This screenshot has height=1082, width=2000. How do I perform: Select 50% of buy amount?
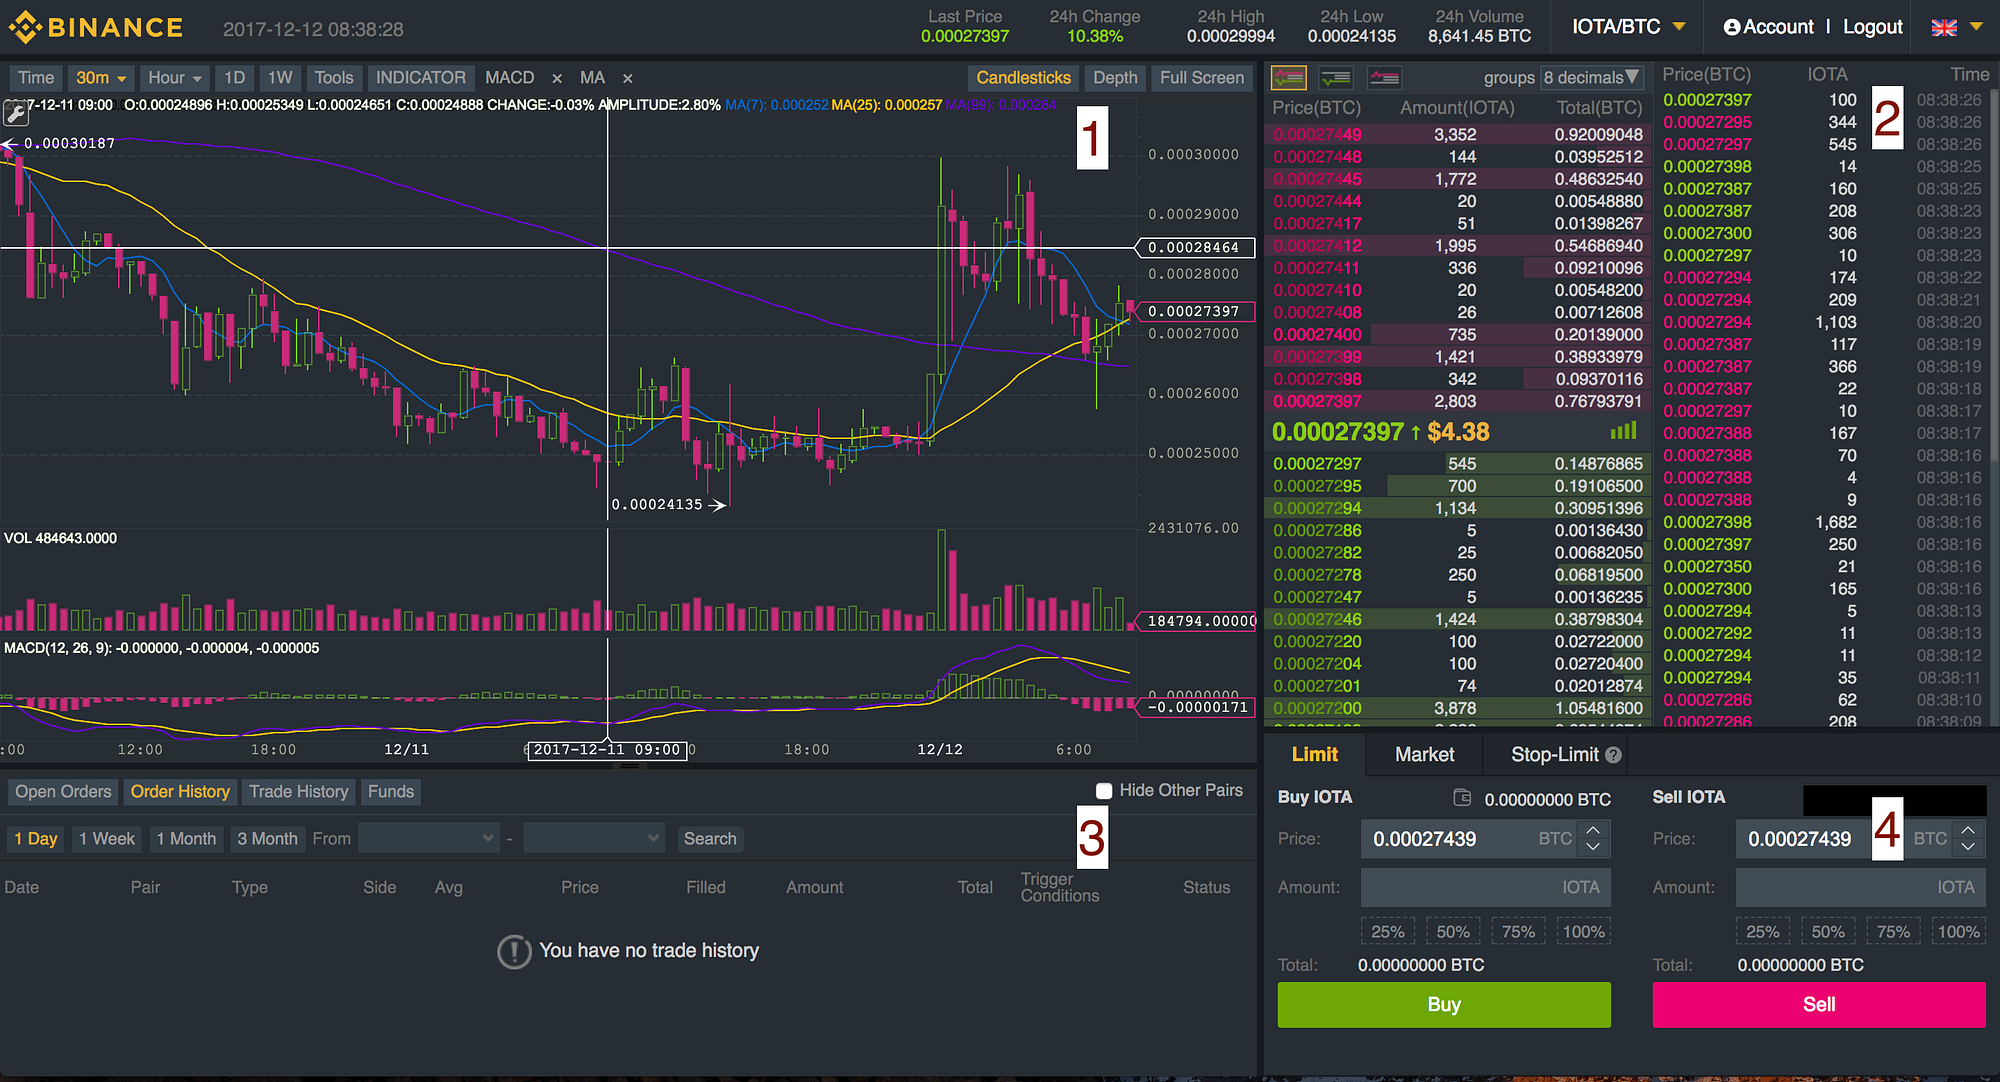click(1452, 932)
